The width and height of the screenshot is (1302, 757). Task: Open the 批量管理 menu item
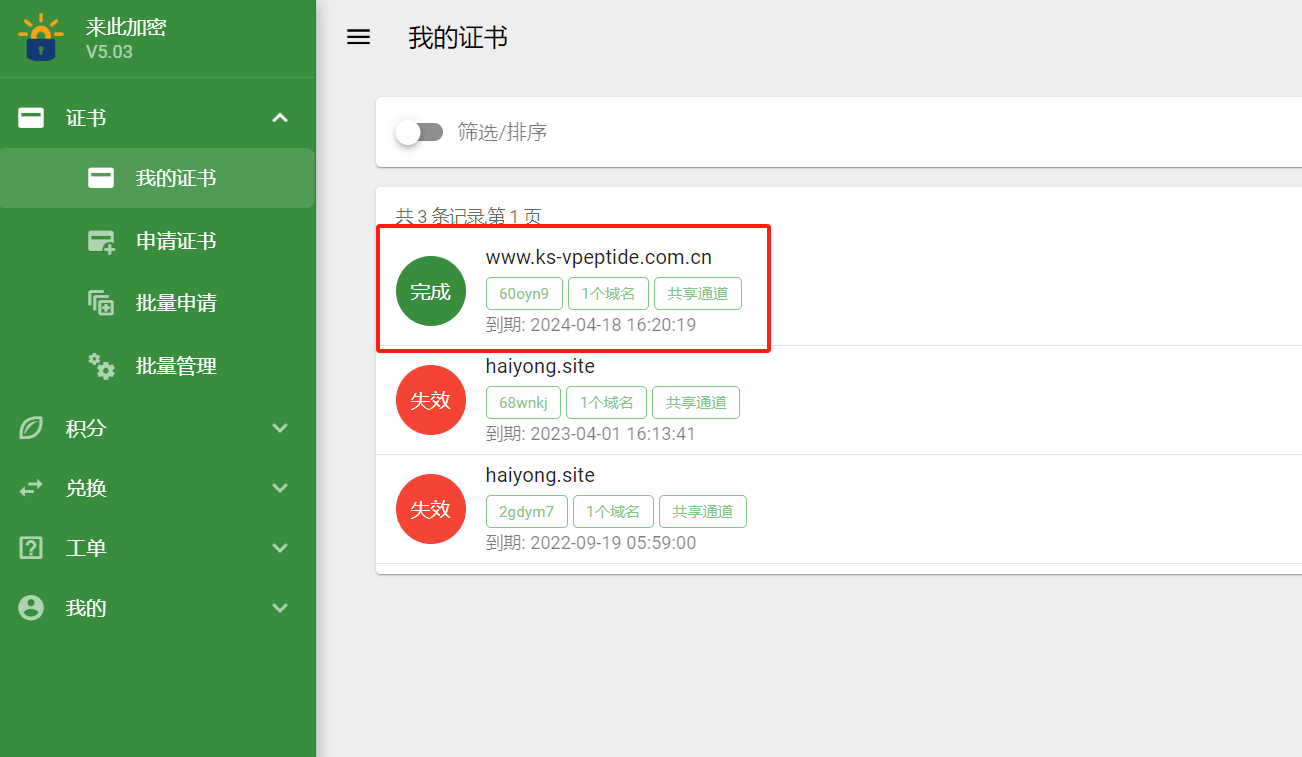pos(175,366)
